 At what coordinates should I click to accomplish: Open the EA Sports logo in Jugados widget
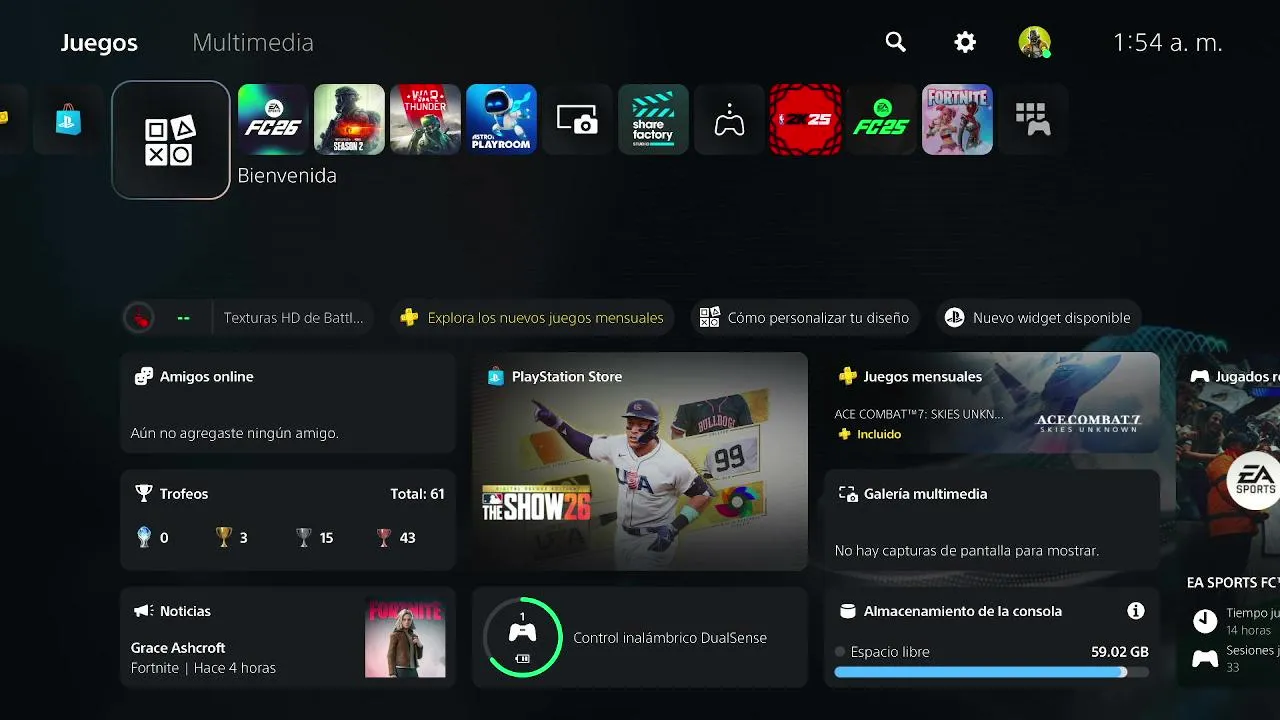click(x=1253, y=482)
